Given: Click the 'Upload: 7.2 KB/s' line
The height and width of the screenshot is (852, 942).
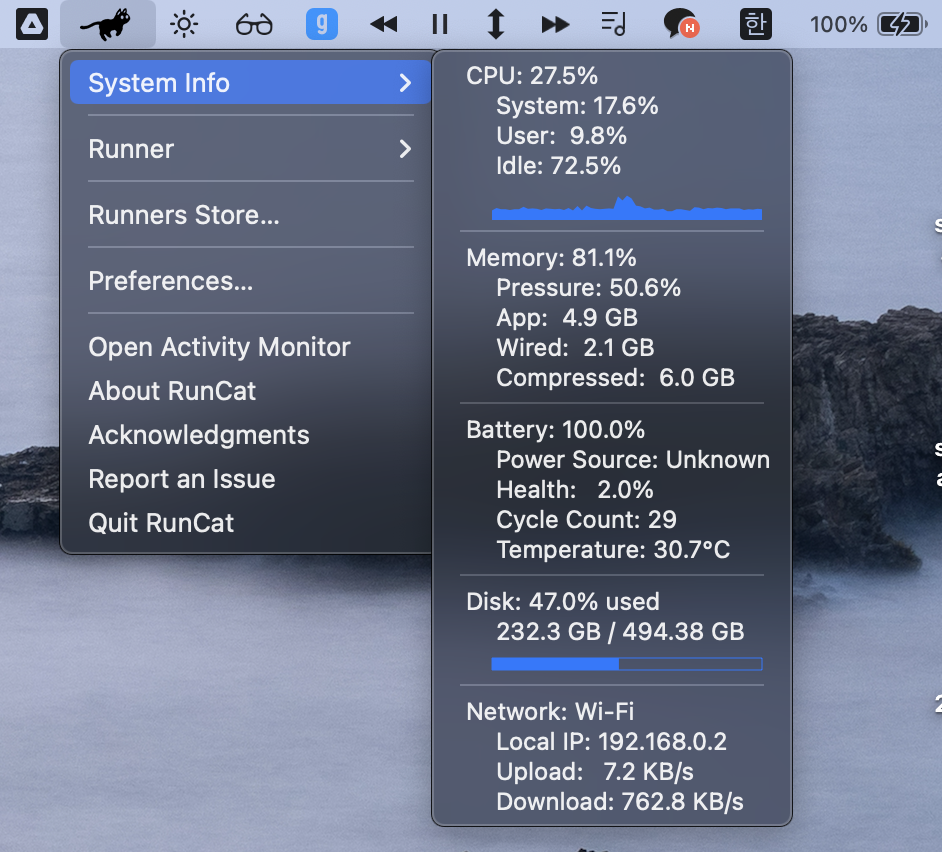Looking at the screenshot, I should (595, 771).
